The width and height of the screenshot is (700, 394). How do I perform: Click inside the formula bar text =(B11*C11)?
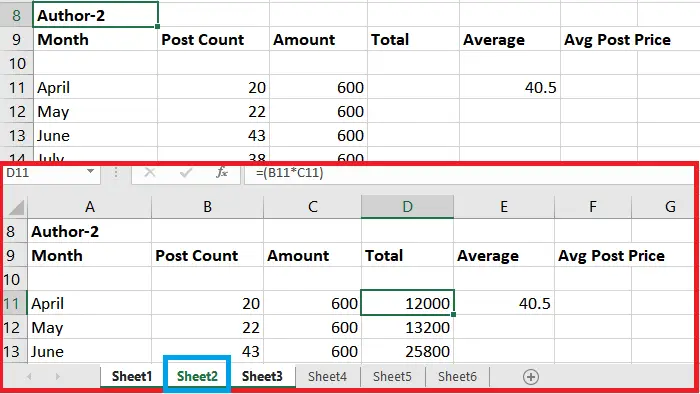tap(289, 173)
